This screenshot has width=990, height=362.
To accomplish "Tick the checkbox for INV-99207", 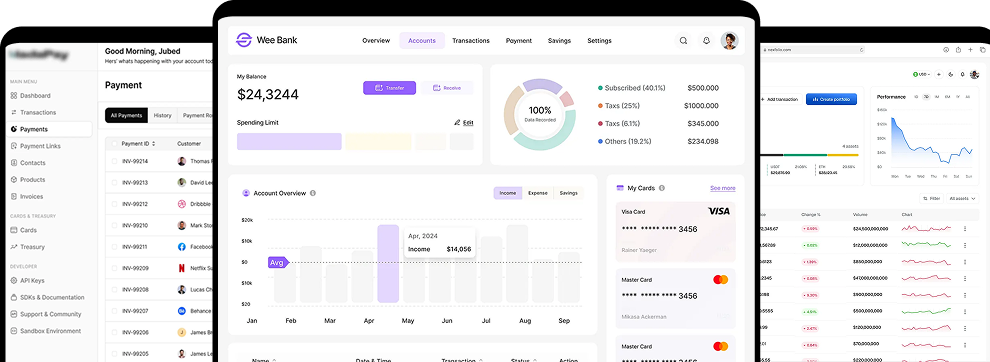I will (x=114, y=311).
